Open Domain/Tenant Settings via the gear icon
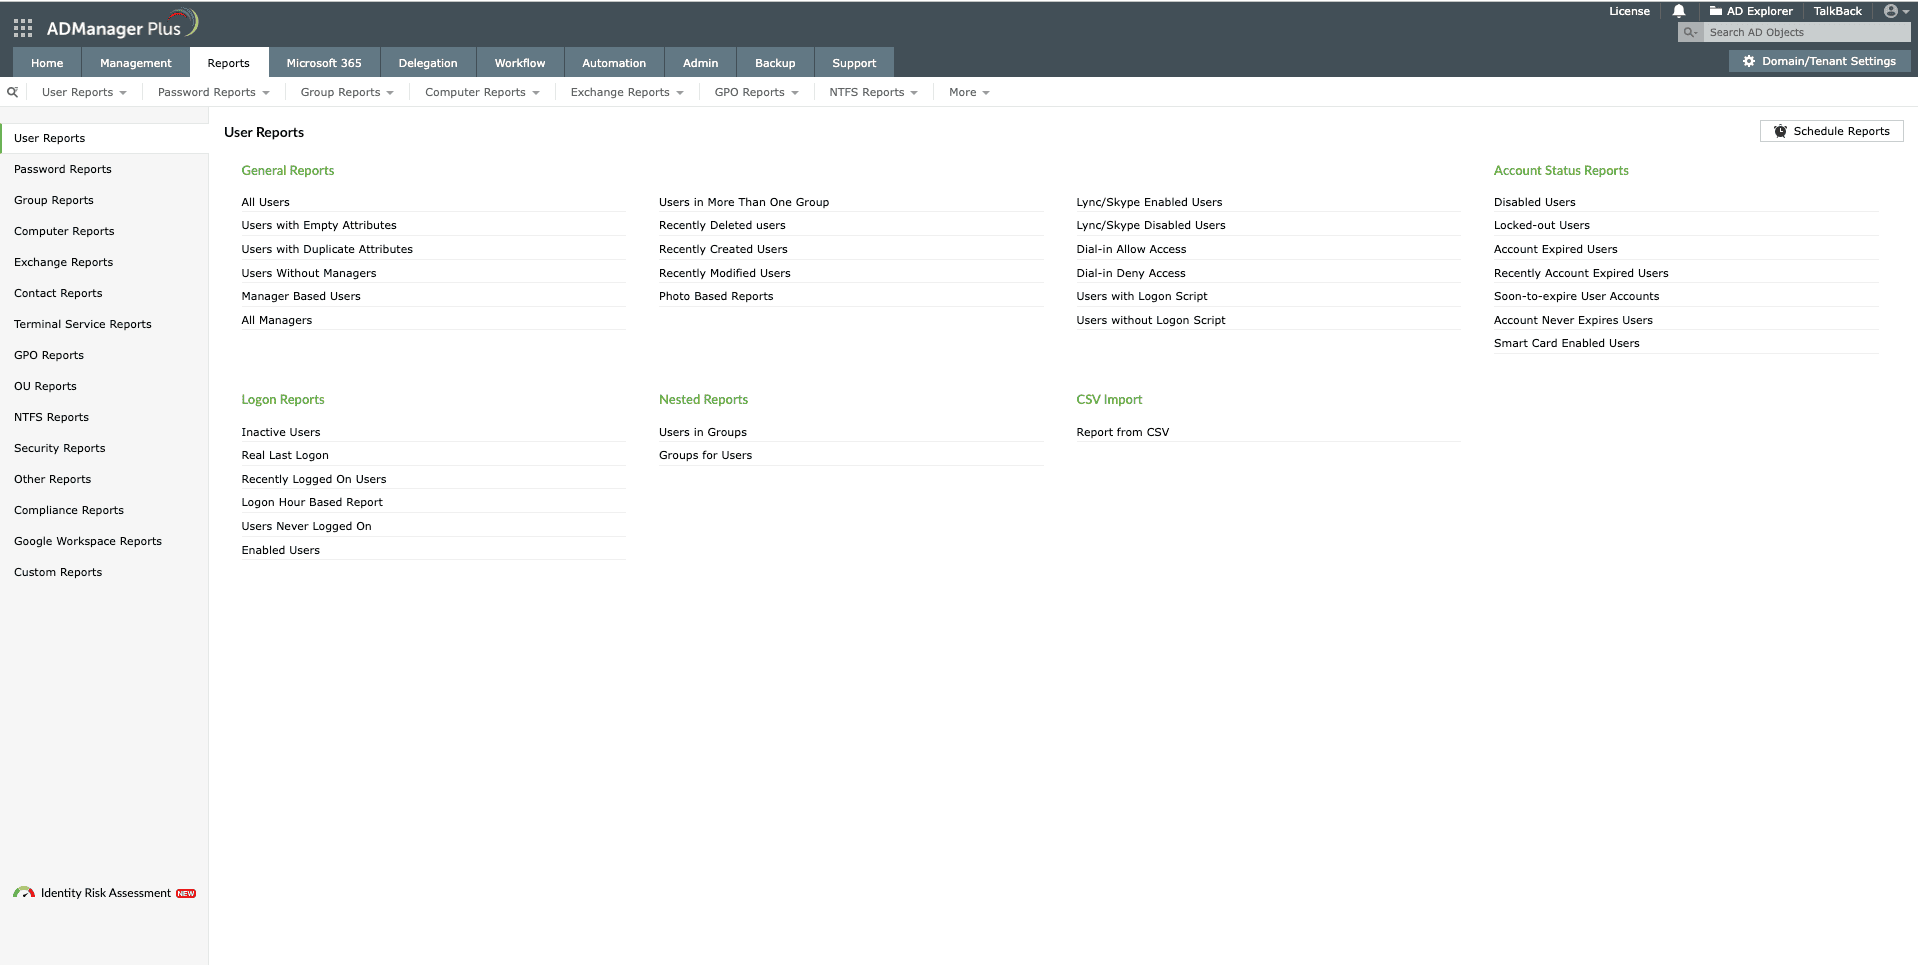Image resolution: width=1918 pixels, height=965 pixels. 1750,61
